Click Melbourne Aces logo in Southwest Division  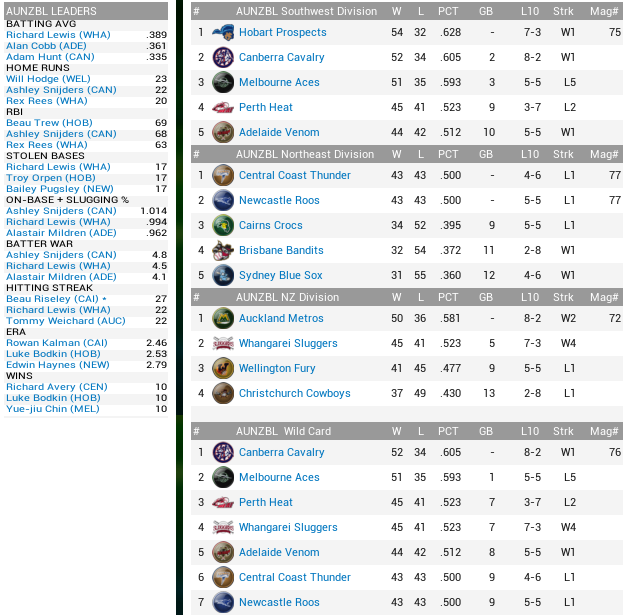223,82
